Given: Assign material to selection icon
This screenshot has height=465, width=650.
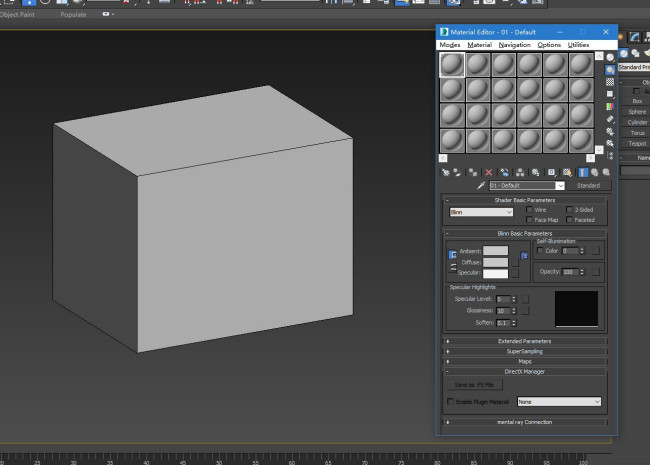Looking at the screenshot, I should point(473,172).
